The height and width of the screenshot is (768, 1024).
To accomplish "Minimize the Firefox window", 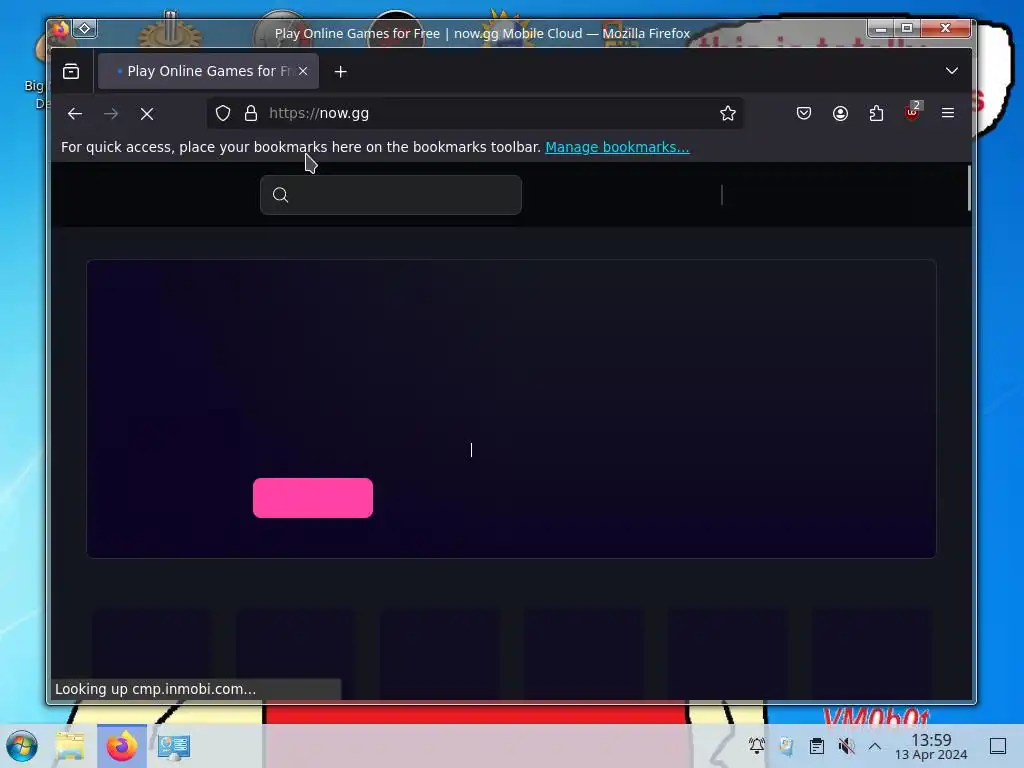I will [x=881, y=28].
